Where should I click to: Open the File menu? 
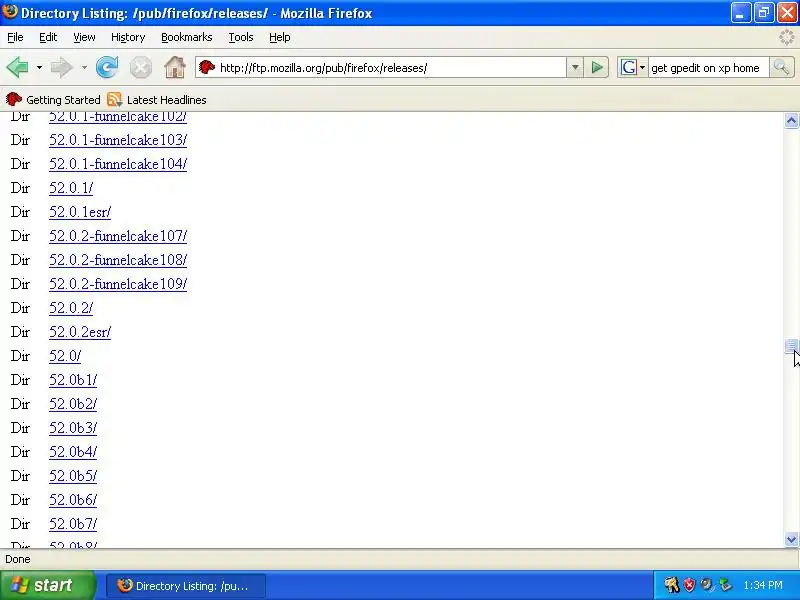15,37
